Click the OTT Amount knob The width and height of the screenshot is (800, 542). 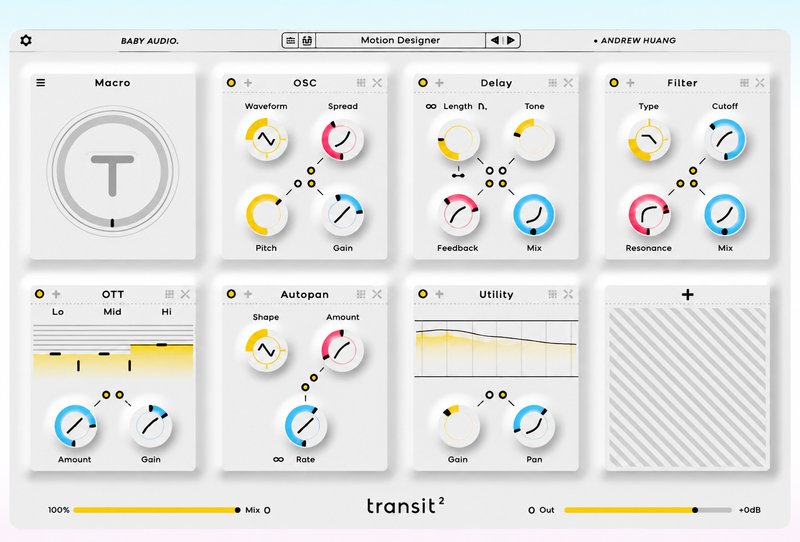click(75, 426)
